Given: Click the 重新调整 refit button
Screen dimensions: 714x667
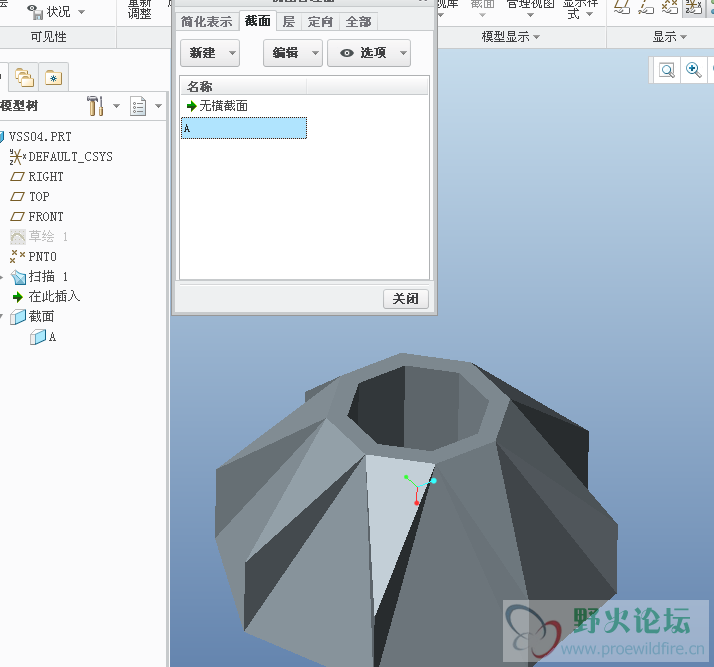Looking at the screenshot, I should [x=139, y=9].
